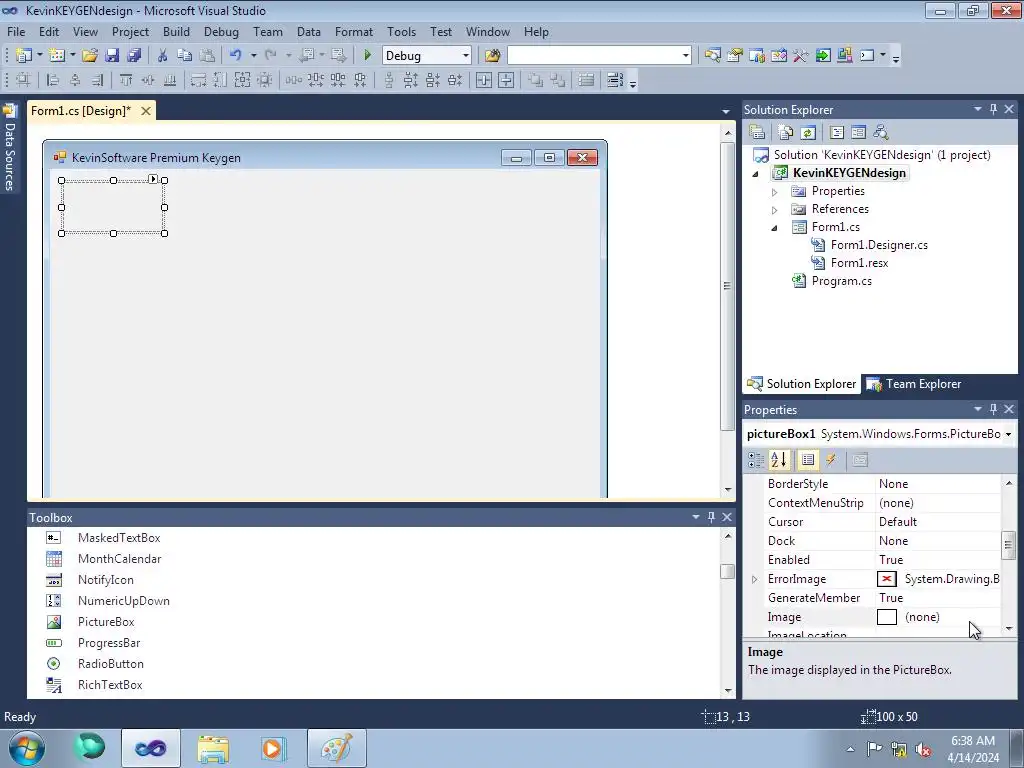This screenshot has width=1024, height=768.
Task: Toggle the Properties list view button
Action: (x=808, y=460)
